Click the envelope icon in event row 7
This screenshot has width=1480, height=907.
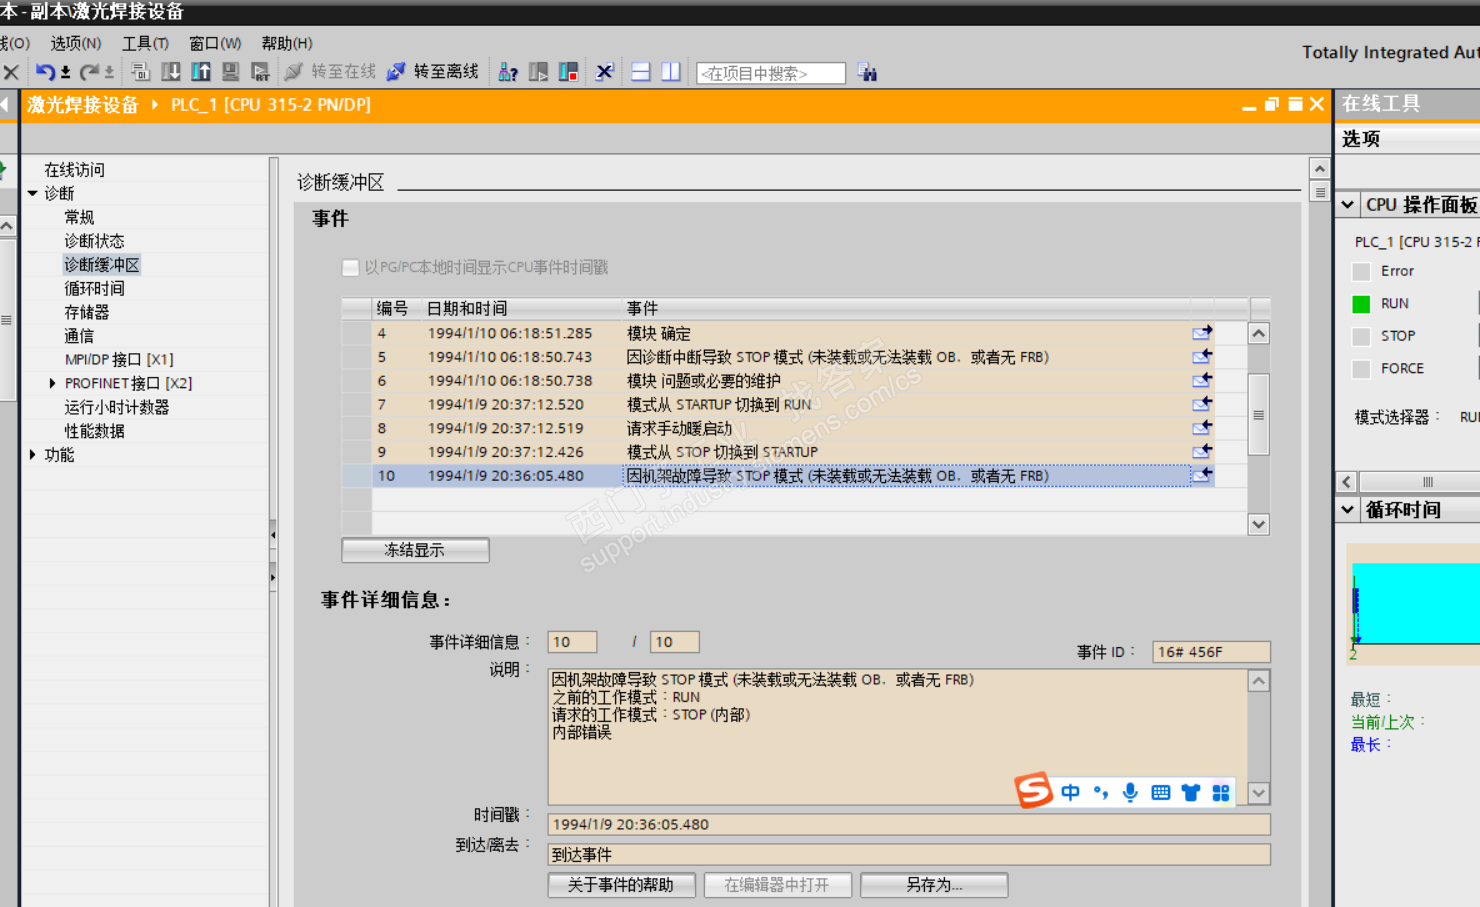[1202, 404]
